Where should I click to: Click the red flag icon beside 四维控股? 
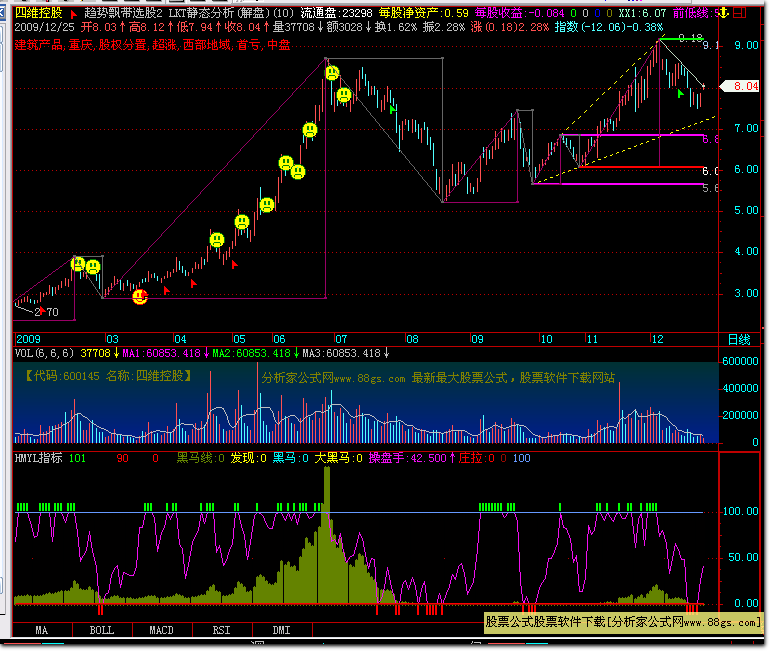[74, 14]
